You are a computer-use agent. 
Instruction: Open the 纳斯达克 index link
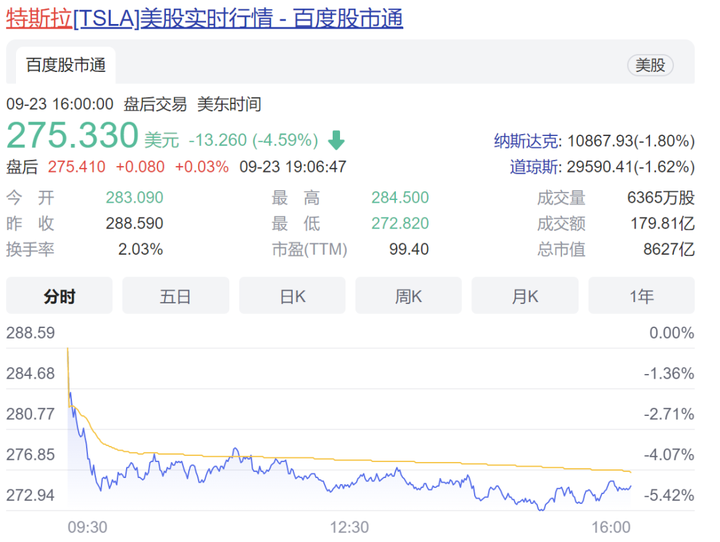click(x=528, y=141)
